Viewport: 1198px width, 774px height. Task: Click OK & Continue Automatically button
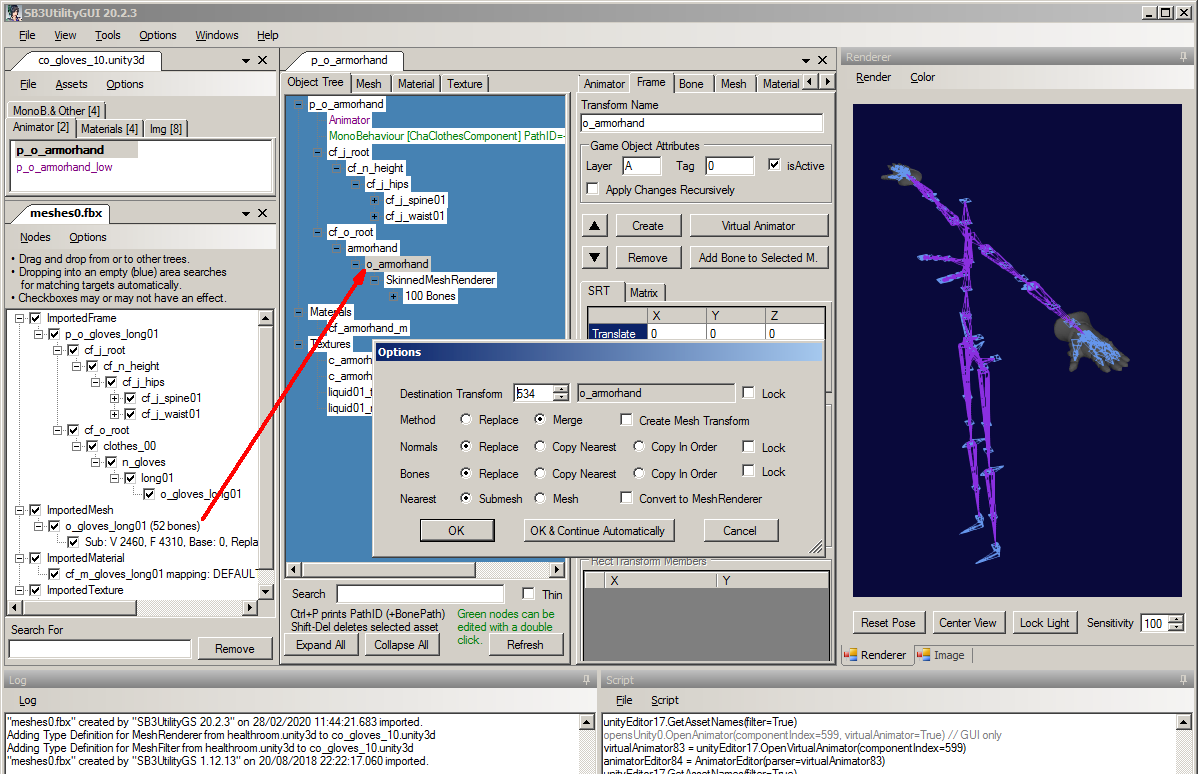point(597,530)
